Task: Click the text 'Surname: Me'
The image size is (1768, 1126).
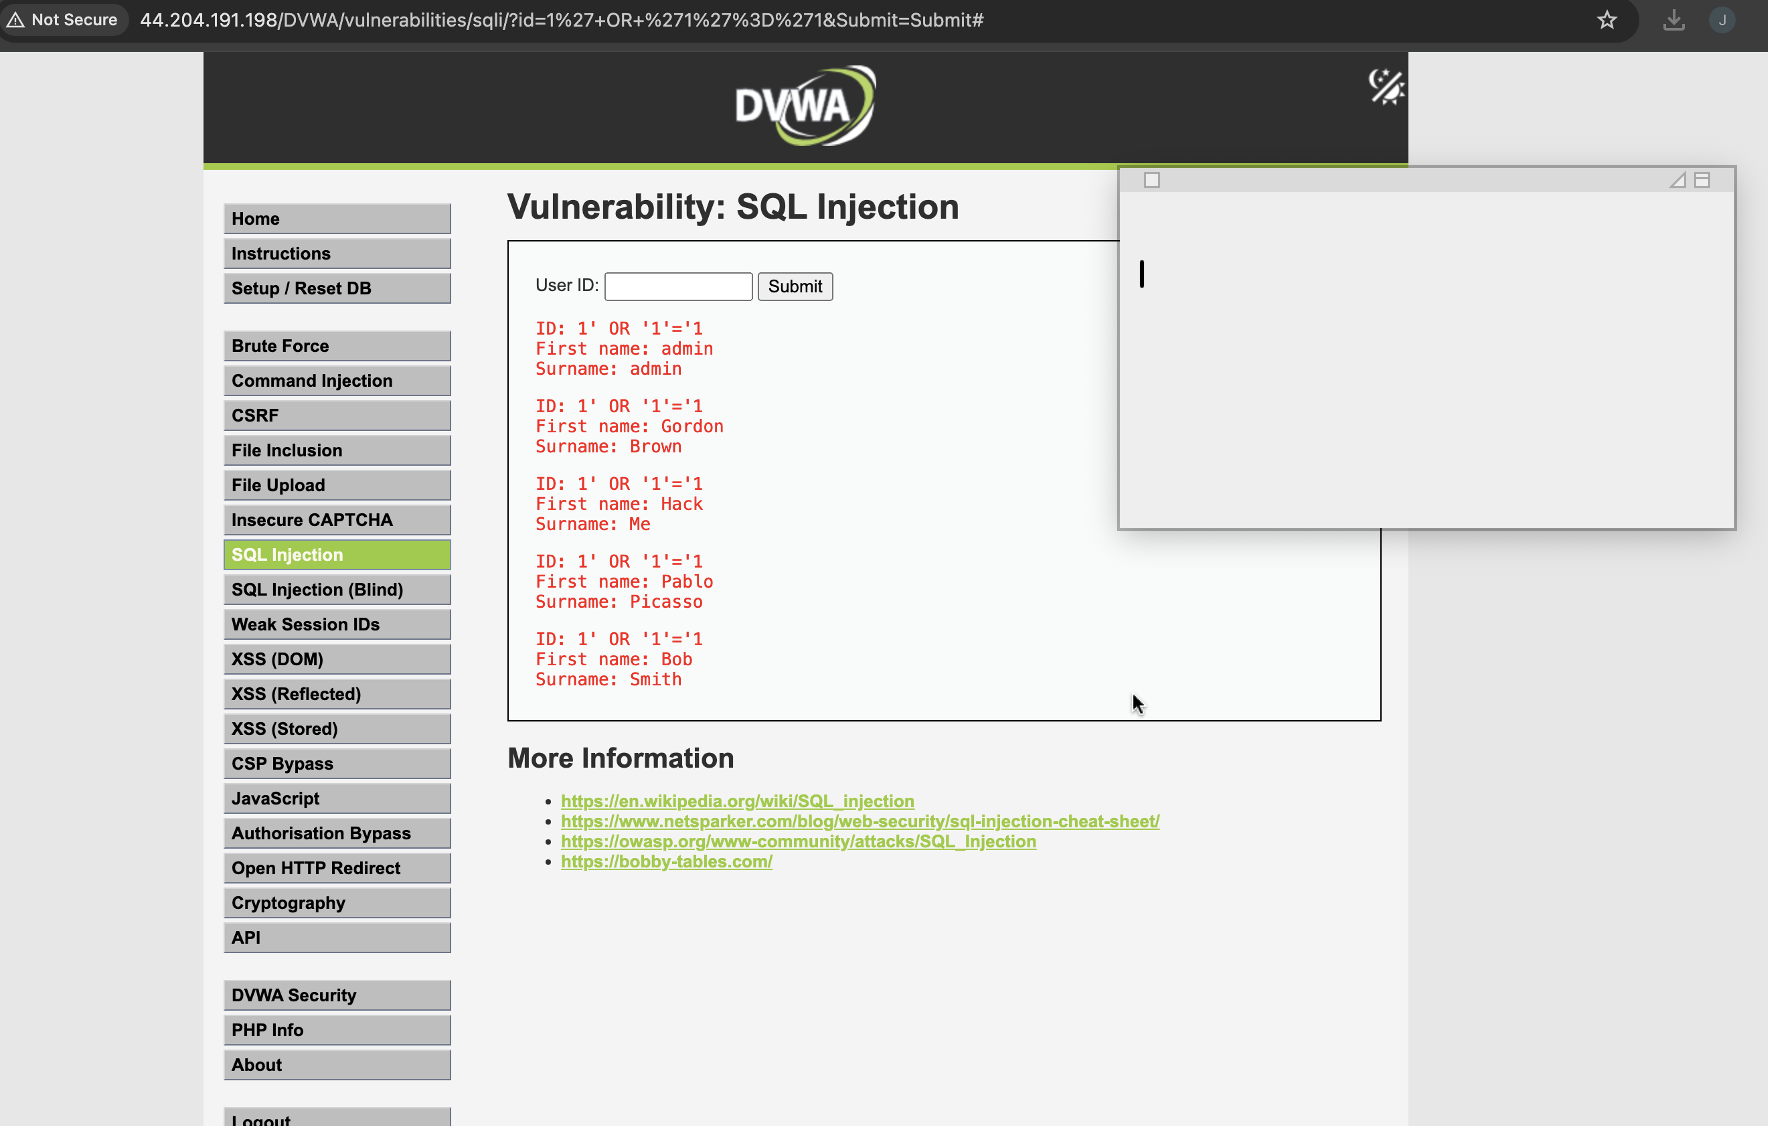Action: tap(593, 524)
